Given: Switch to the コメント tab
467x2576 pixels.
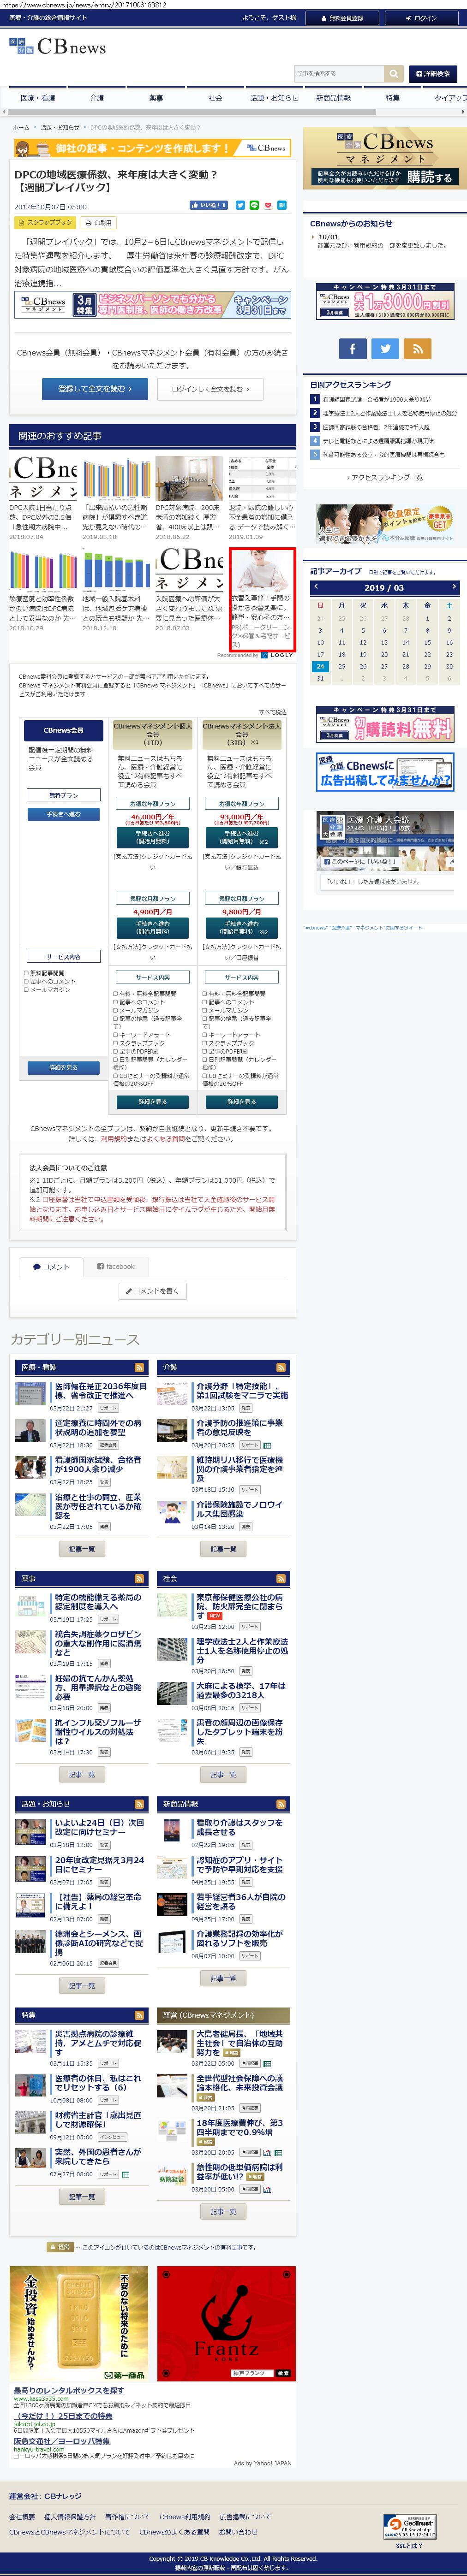Looking at the screenshot, I should [51, 1266].
